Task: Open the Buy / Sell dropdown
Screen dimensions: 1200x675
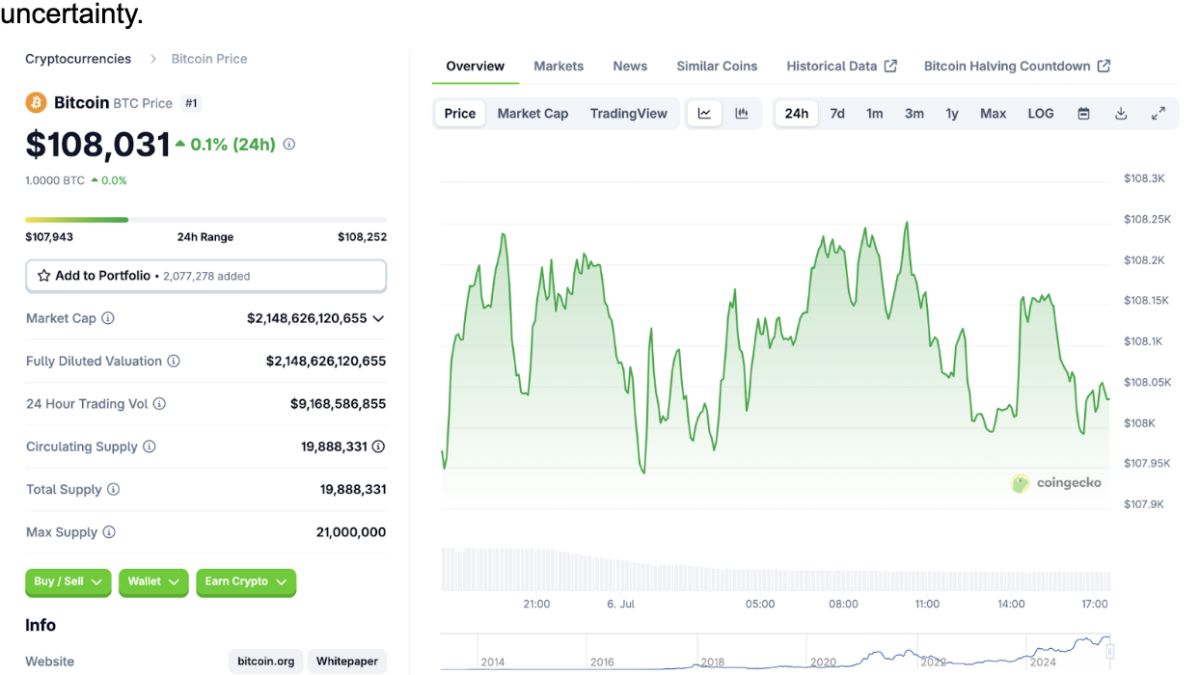Action: 67,582
